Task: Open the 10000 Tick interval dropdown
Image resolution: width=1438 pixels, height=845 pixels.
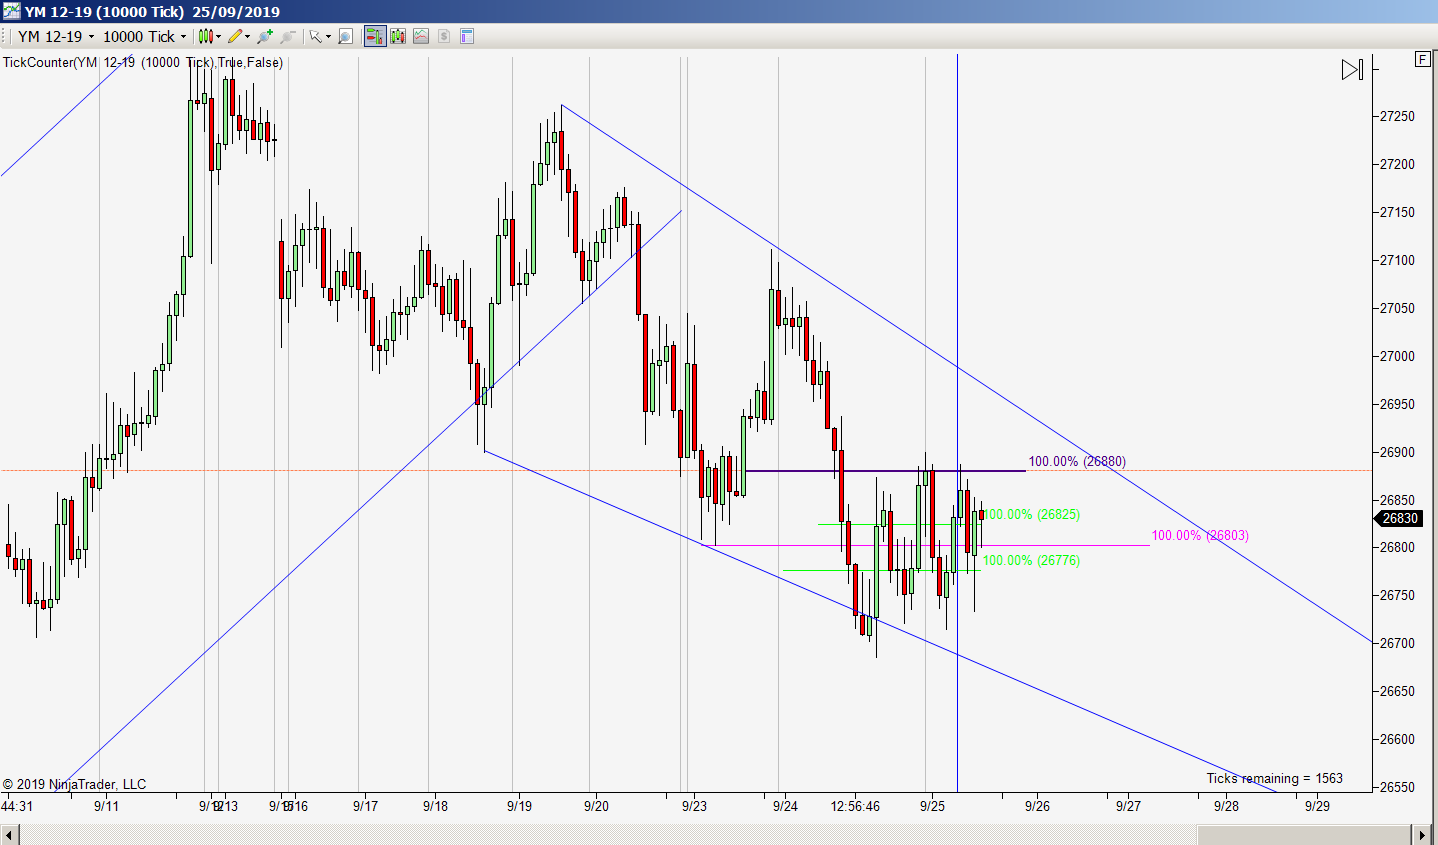Action: (x=144, y=36)
